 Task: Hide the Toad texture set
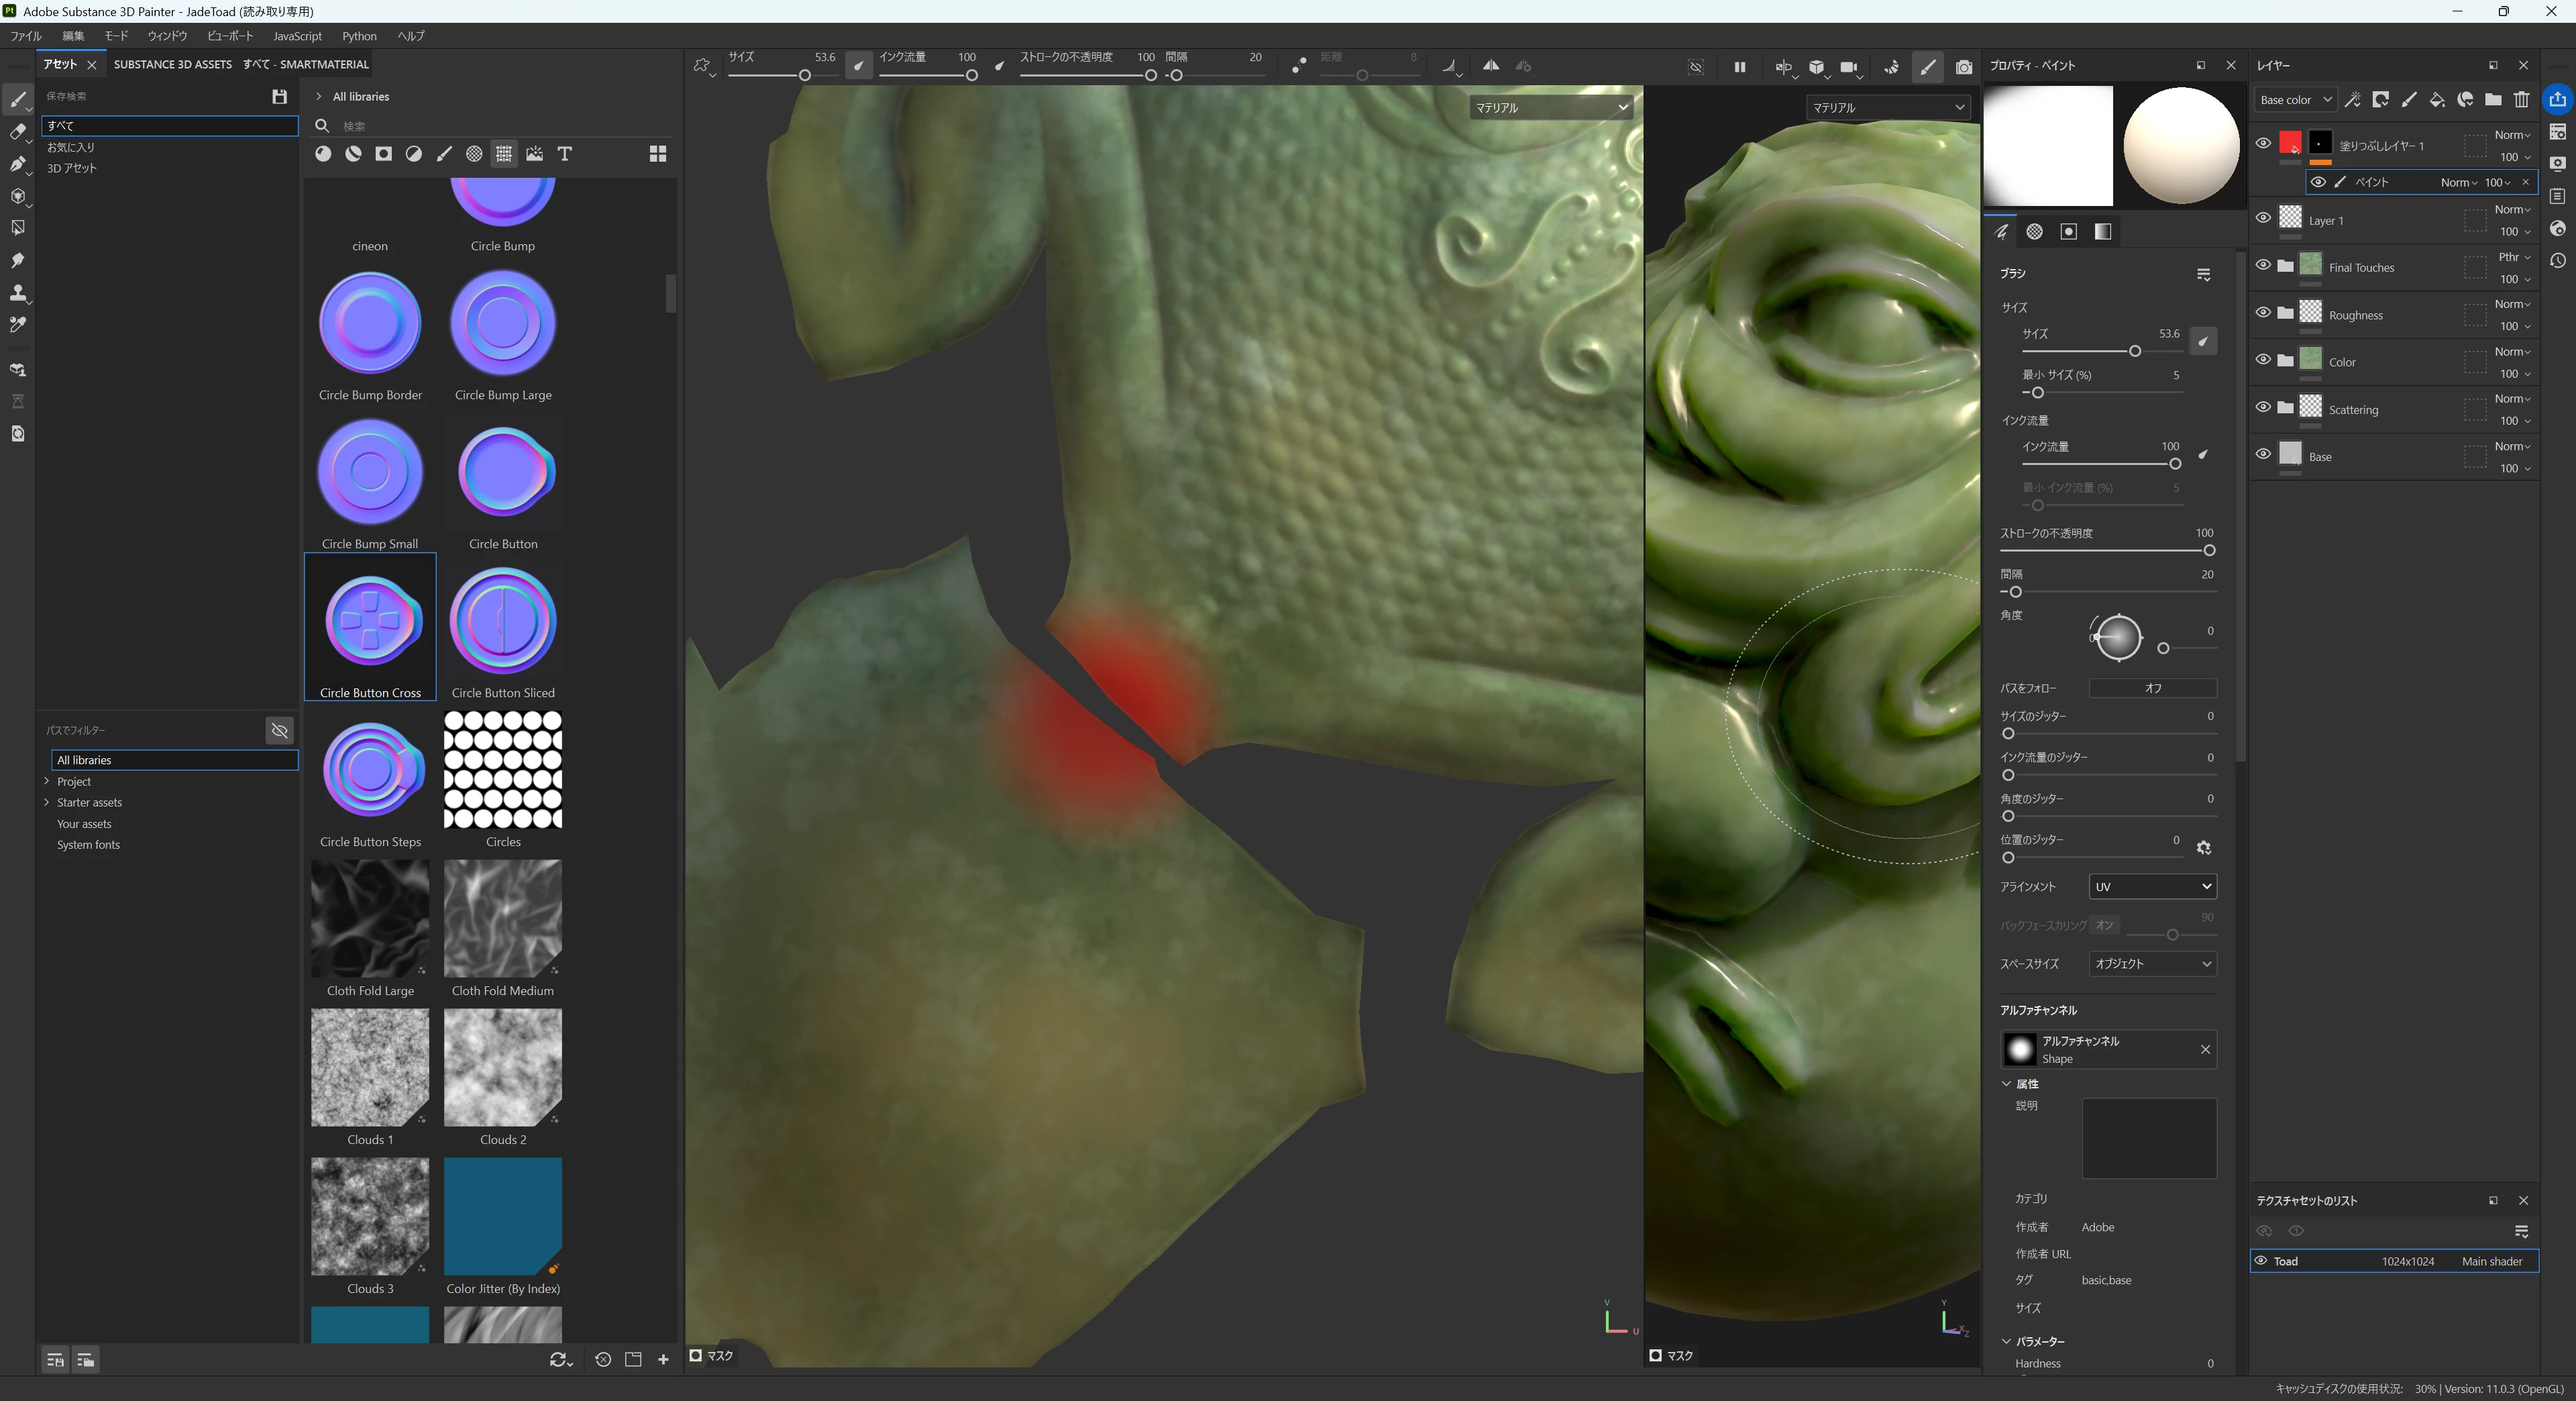coord(2260,1261)
